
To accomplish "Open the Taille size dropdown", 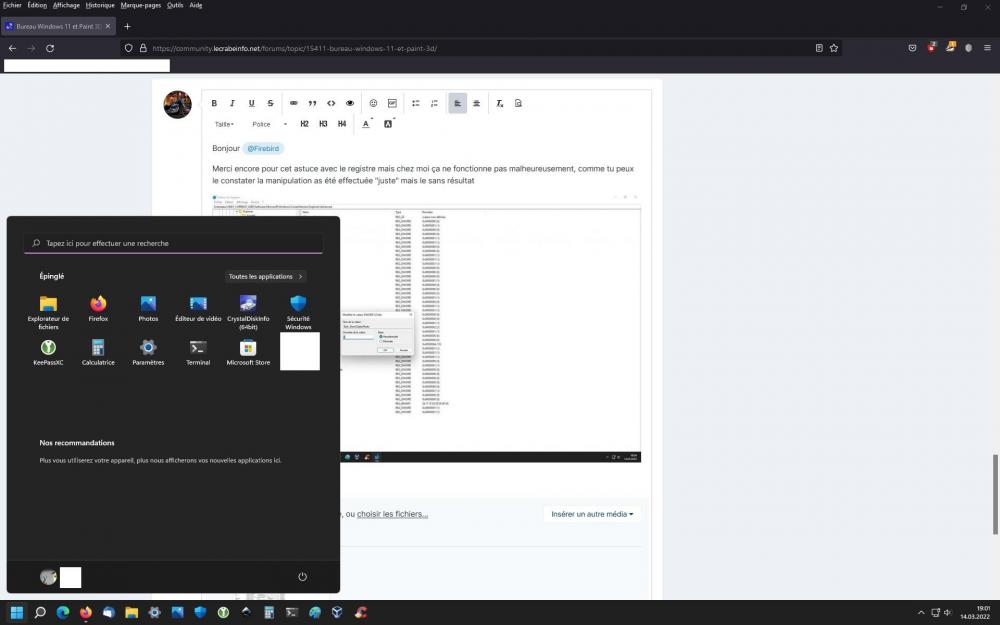I will (222, 123).
